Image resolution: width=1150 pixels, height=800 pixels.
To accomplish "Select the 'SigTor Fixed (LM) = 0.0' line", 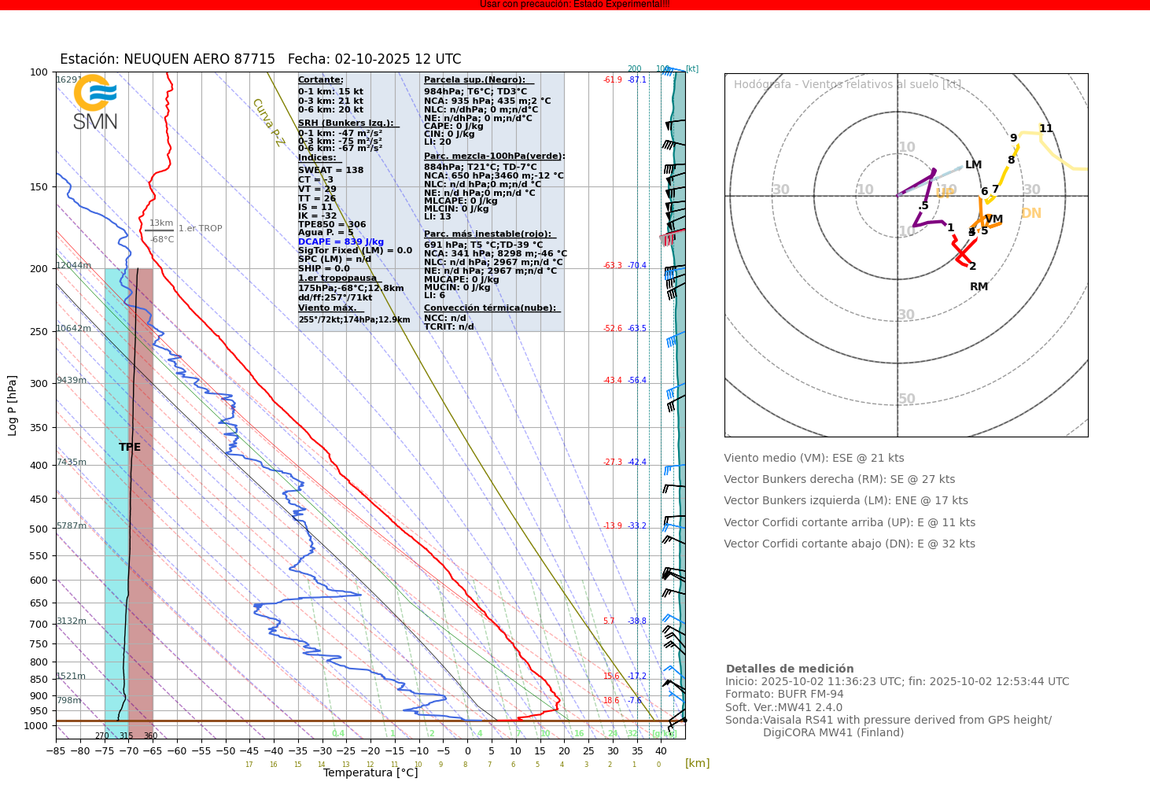I will coord(355,251).
